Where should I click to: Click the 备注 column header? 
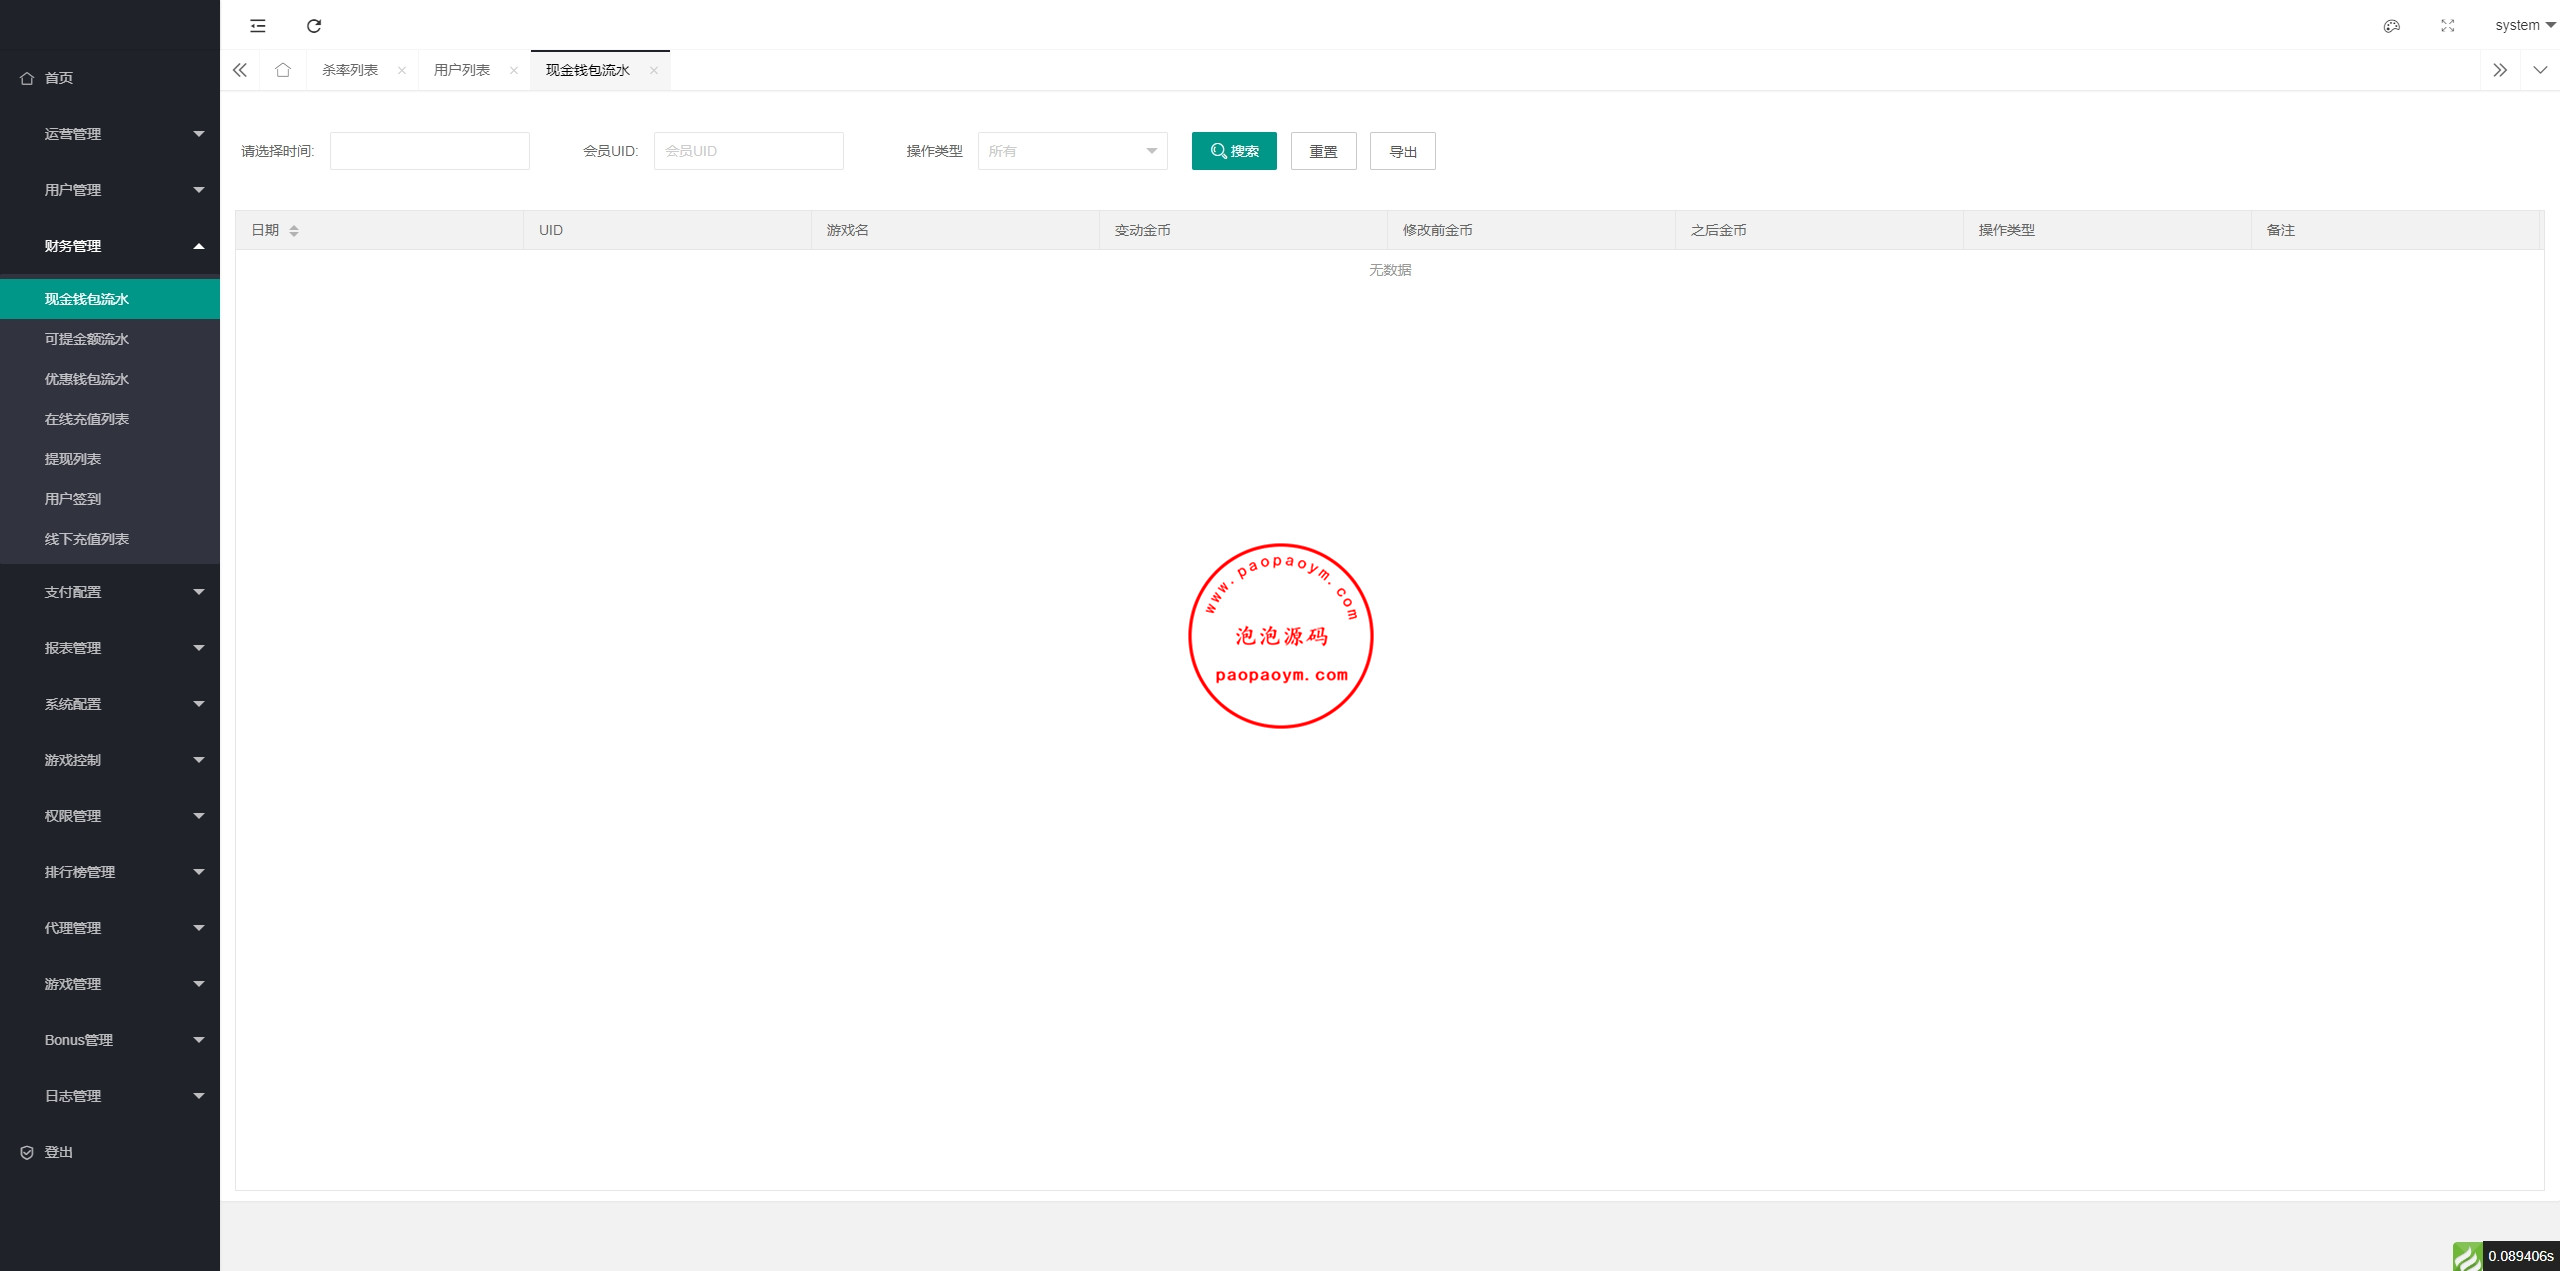pos(2397,230)
